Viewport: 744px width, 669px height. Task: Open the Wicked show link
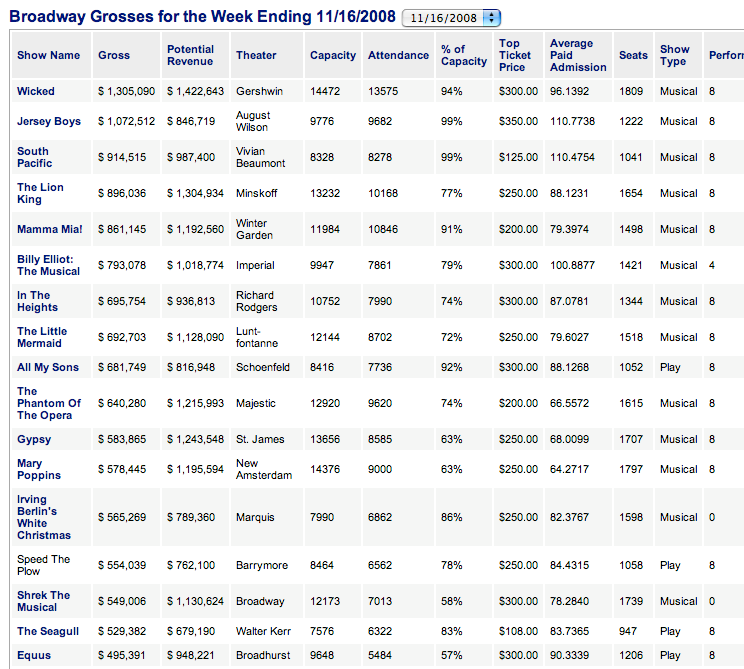(x=36, y=91)
